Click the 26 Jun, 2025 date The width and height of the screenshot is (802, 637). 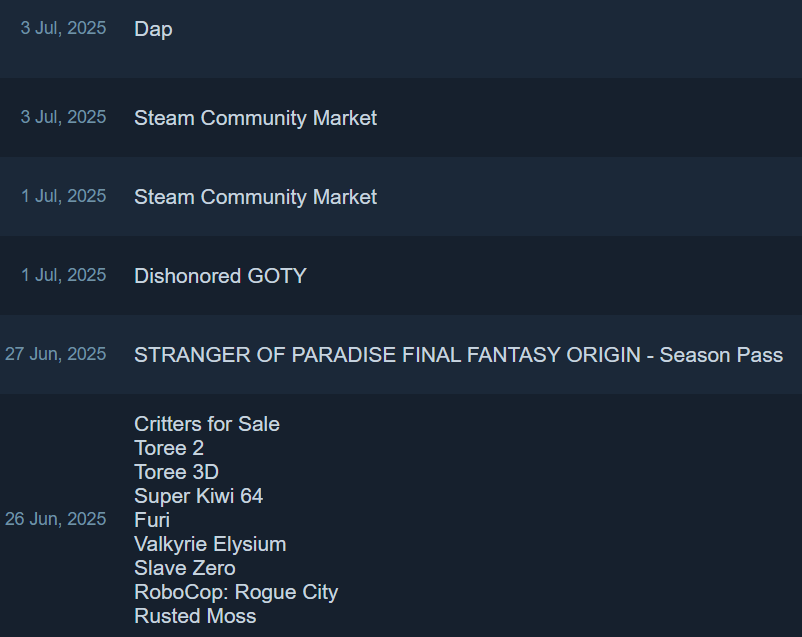coord(55,519)
